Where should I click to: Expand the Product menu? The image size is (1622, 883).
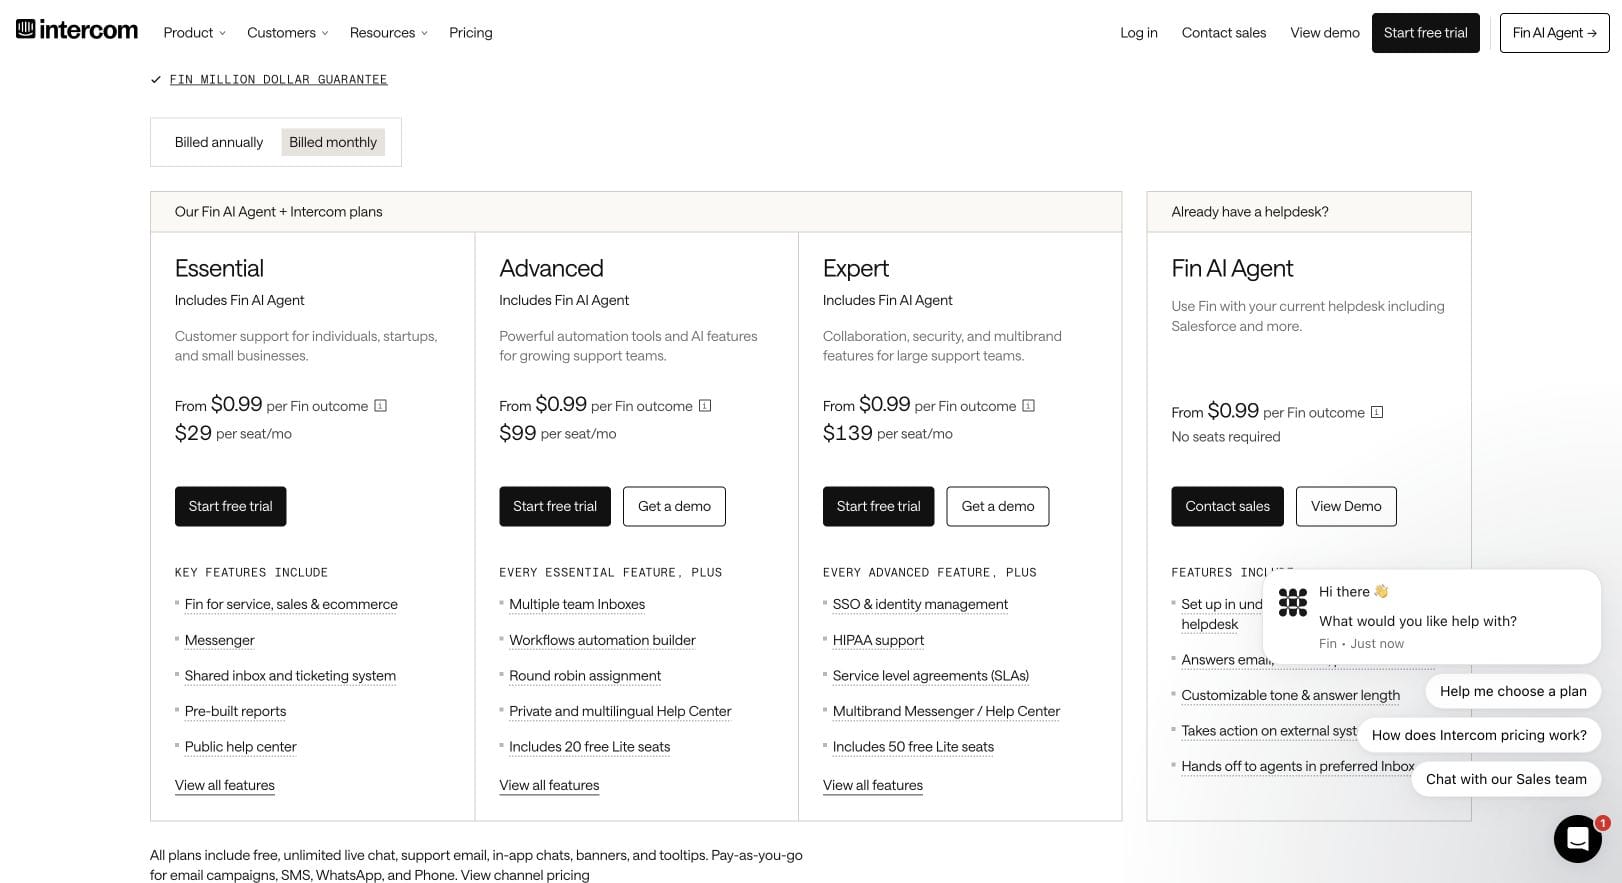pos(195,32)
